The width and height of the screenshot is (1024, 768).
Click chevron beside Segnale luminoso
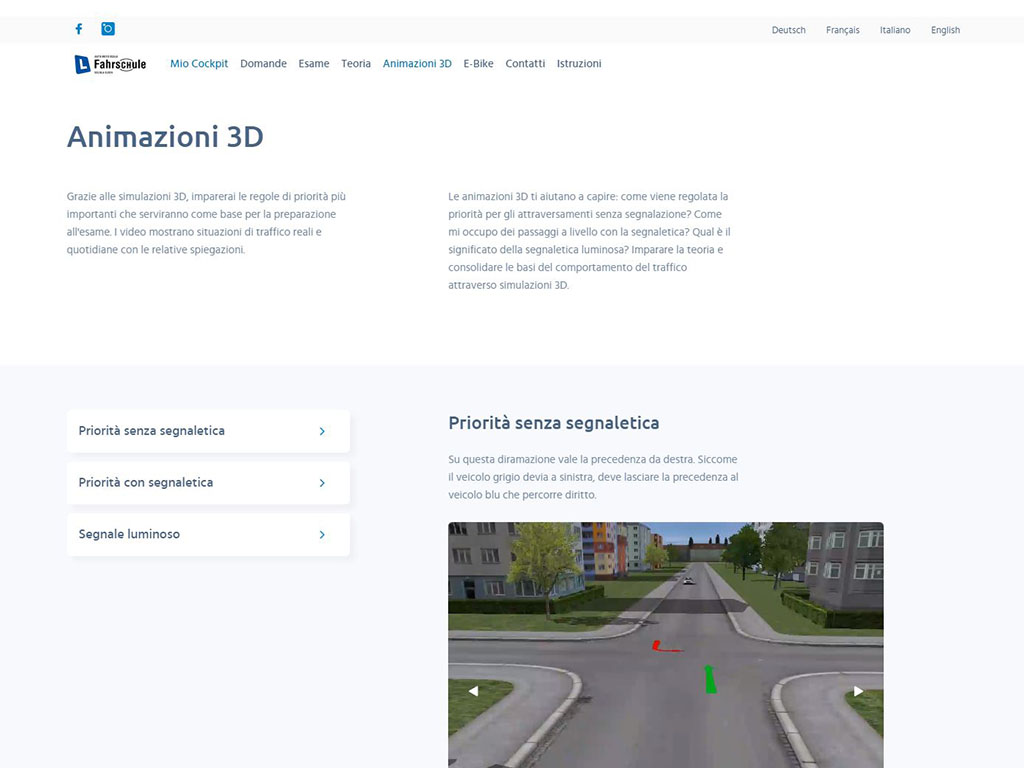point(322,535)
